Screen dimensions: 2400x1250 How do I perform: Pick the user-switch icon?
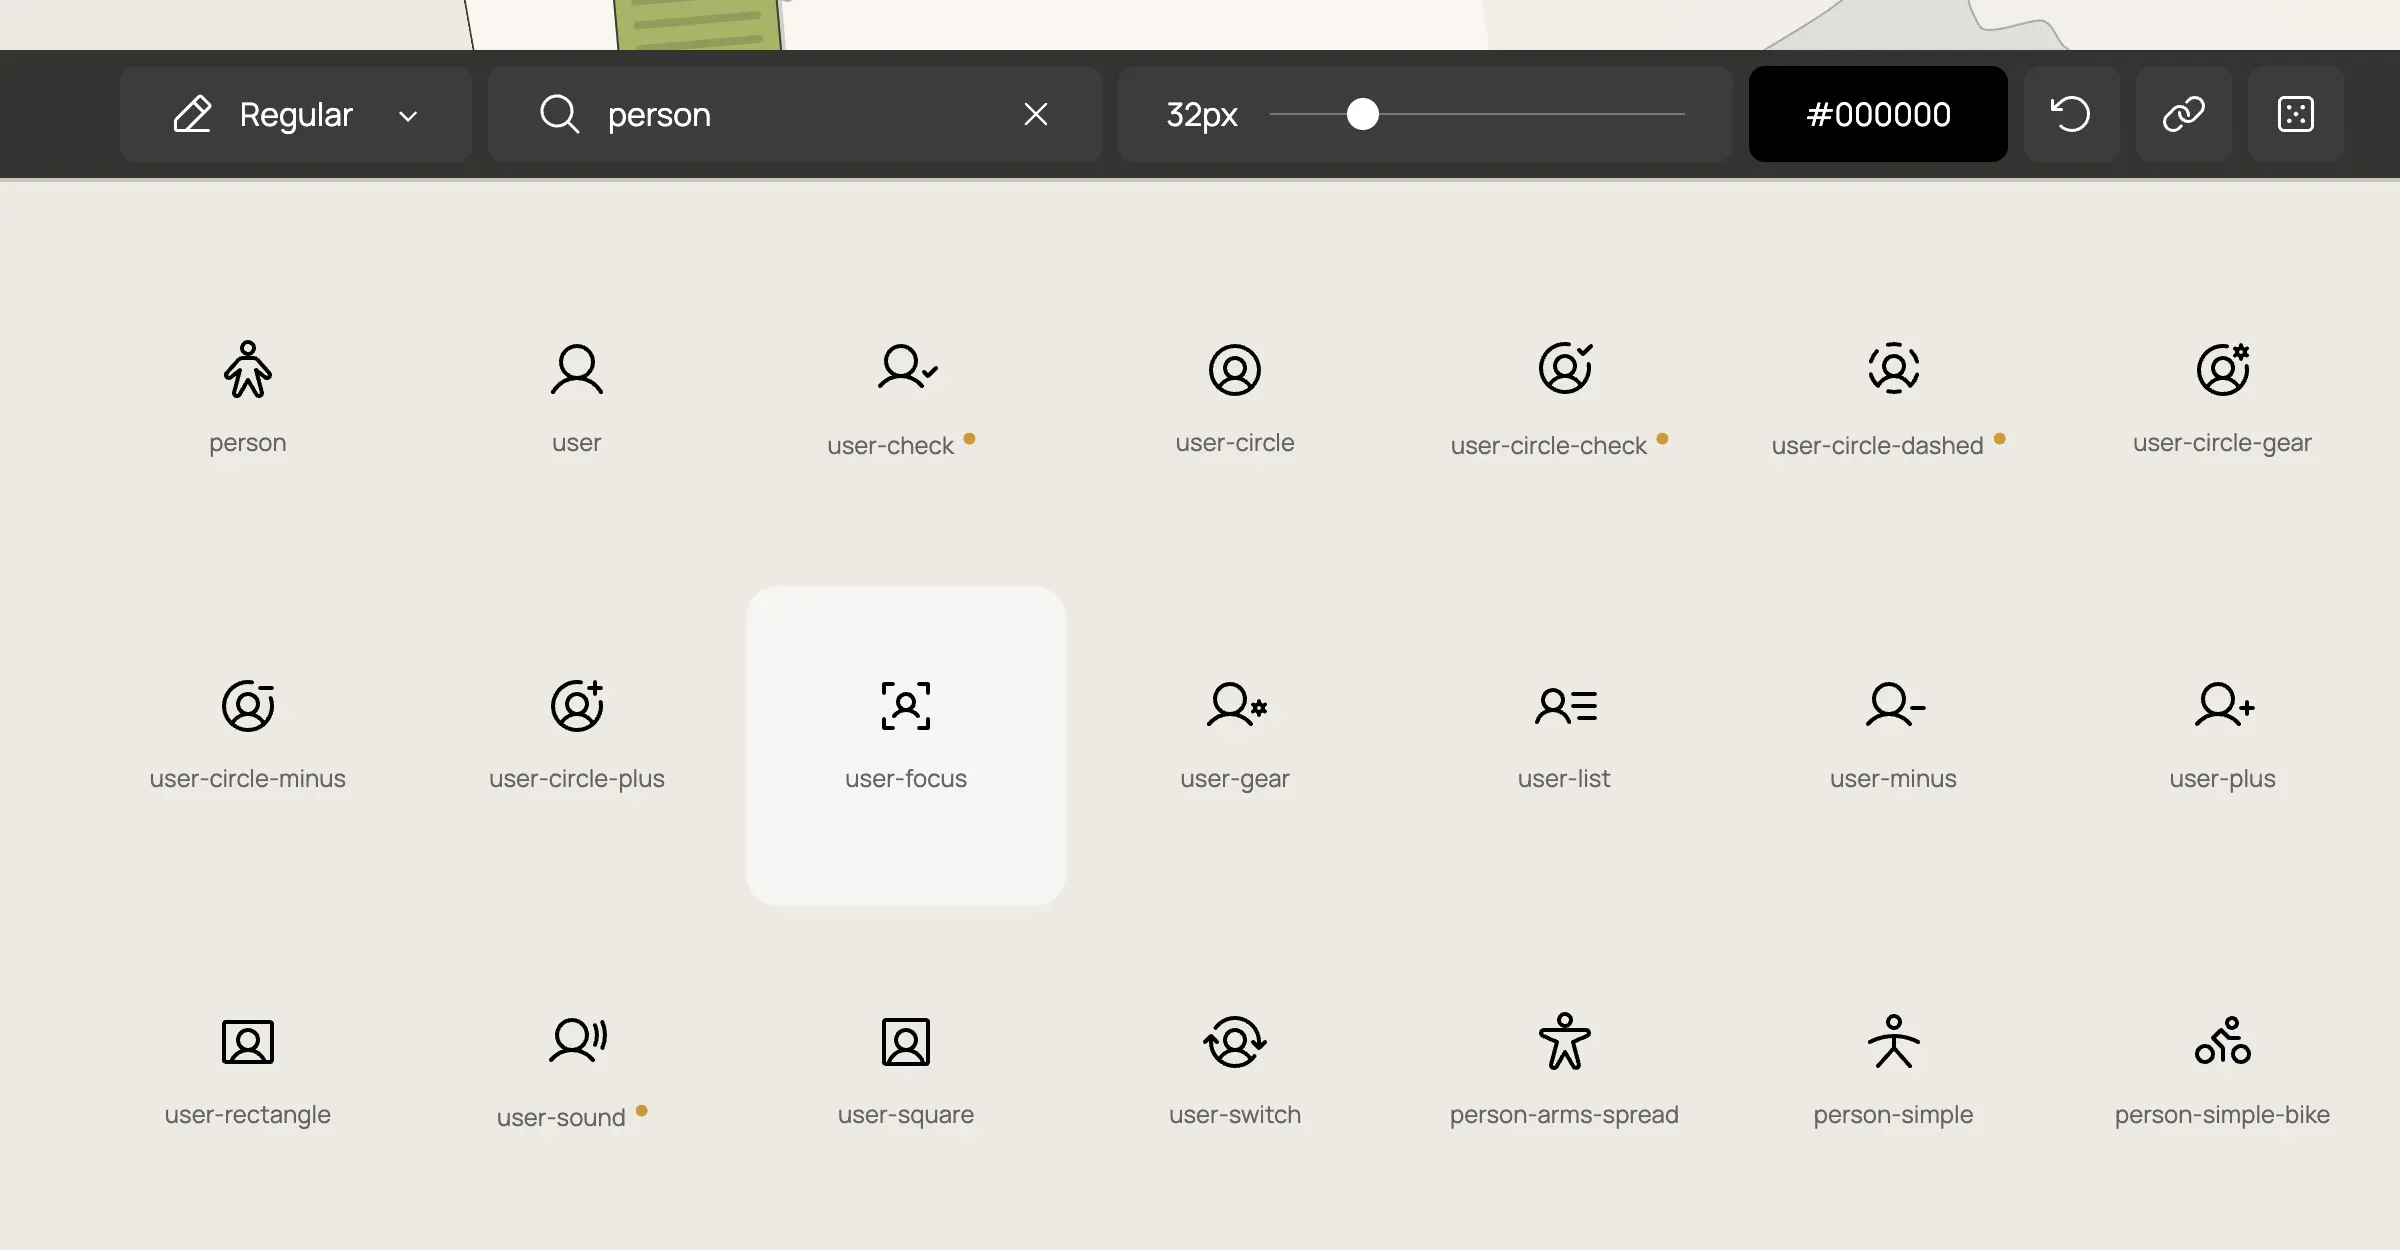click(1235, 1042)
